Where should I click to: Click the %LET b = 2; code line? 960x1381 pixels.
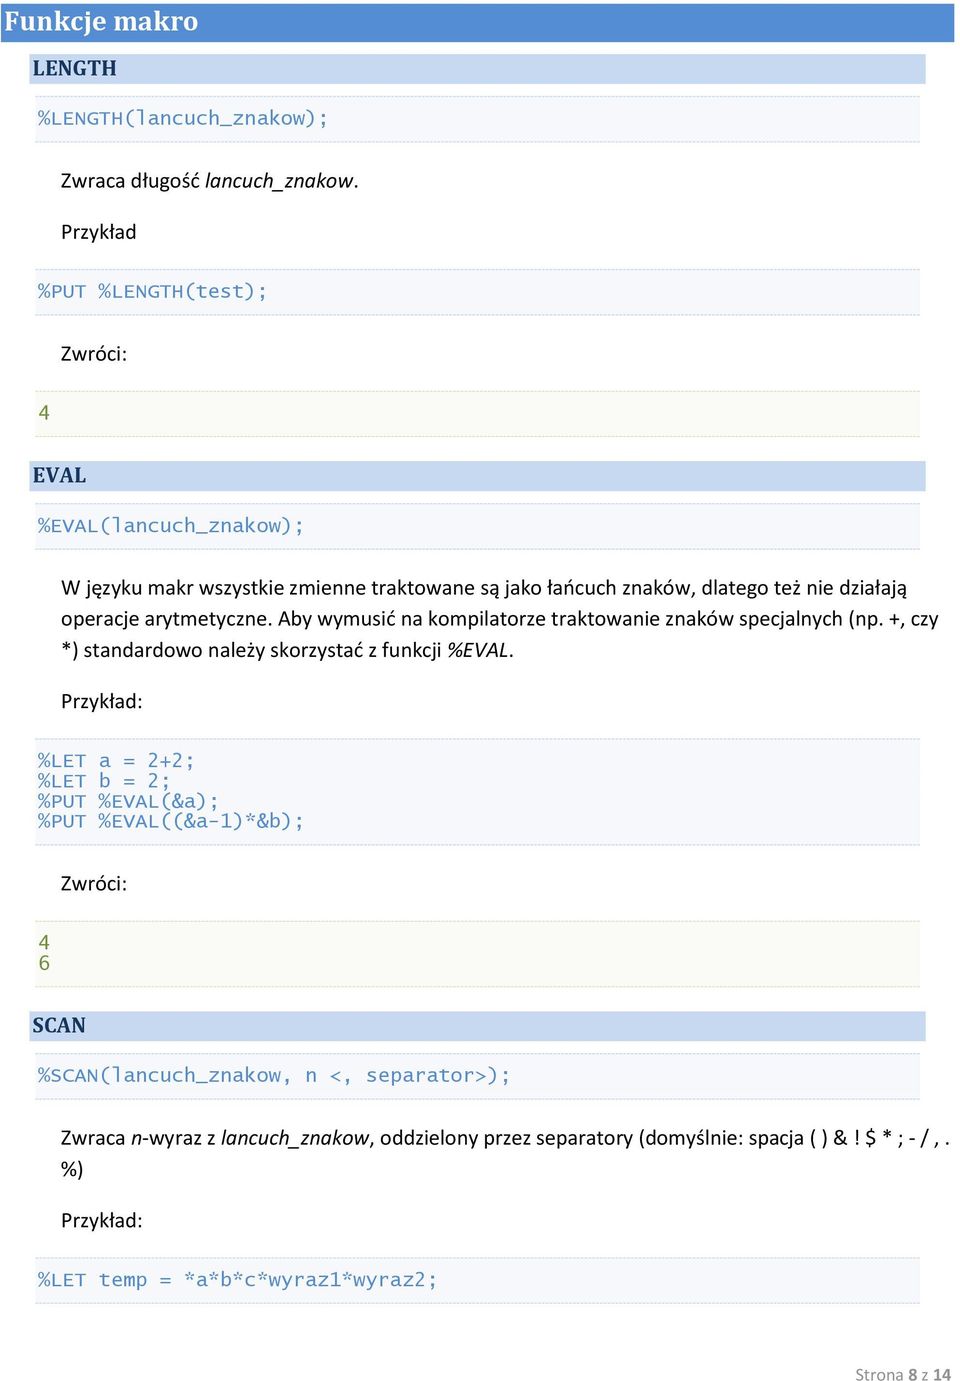click(x=104, y=781)
